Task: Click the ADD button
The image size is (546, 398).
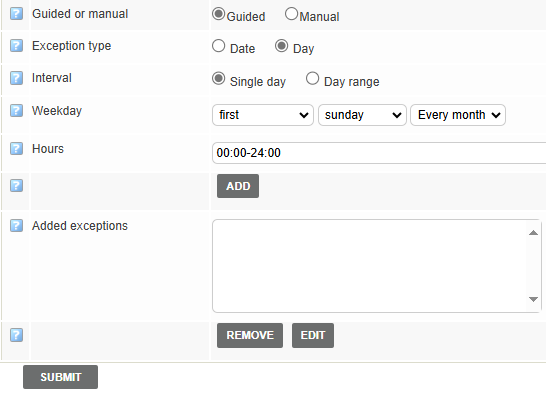Action: click(238, 186)
